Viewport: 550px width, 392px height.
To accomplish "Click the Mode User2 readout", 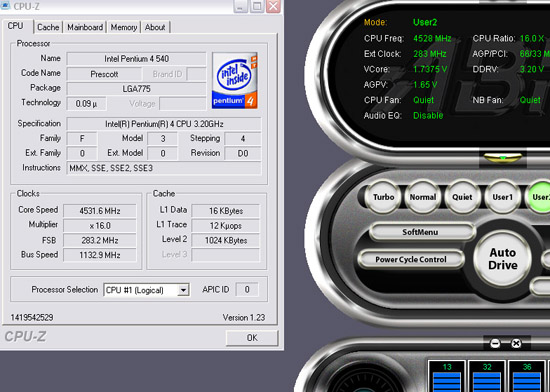I will pyautogui.click(x=425, y=22).
